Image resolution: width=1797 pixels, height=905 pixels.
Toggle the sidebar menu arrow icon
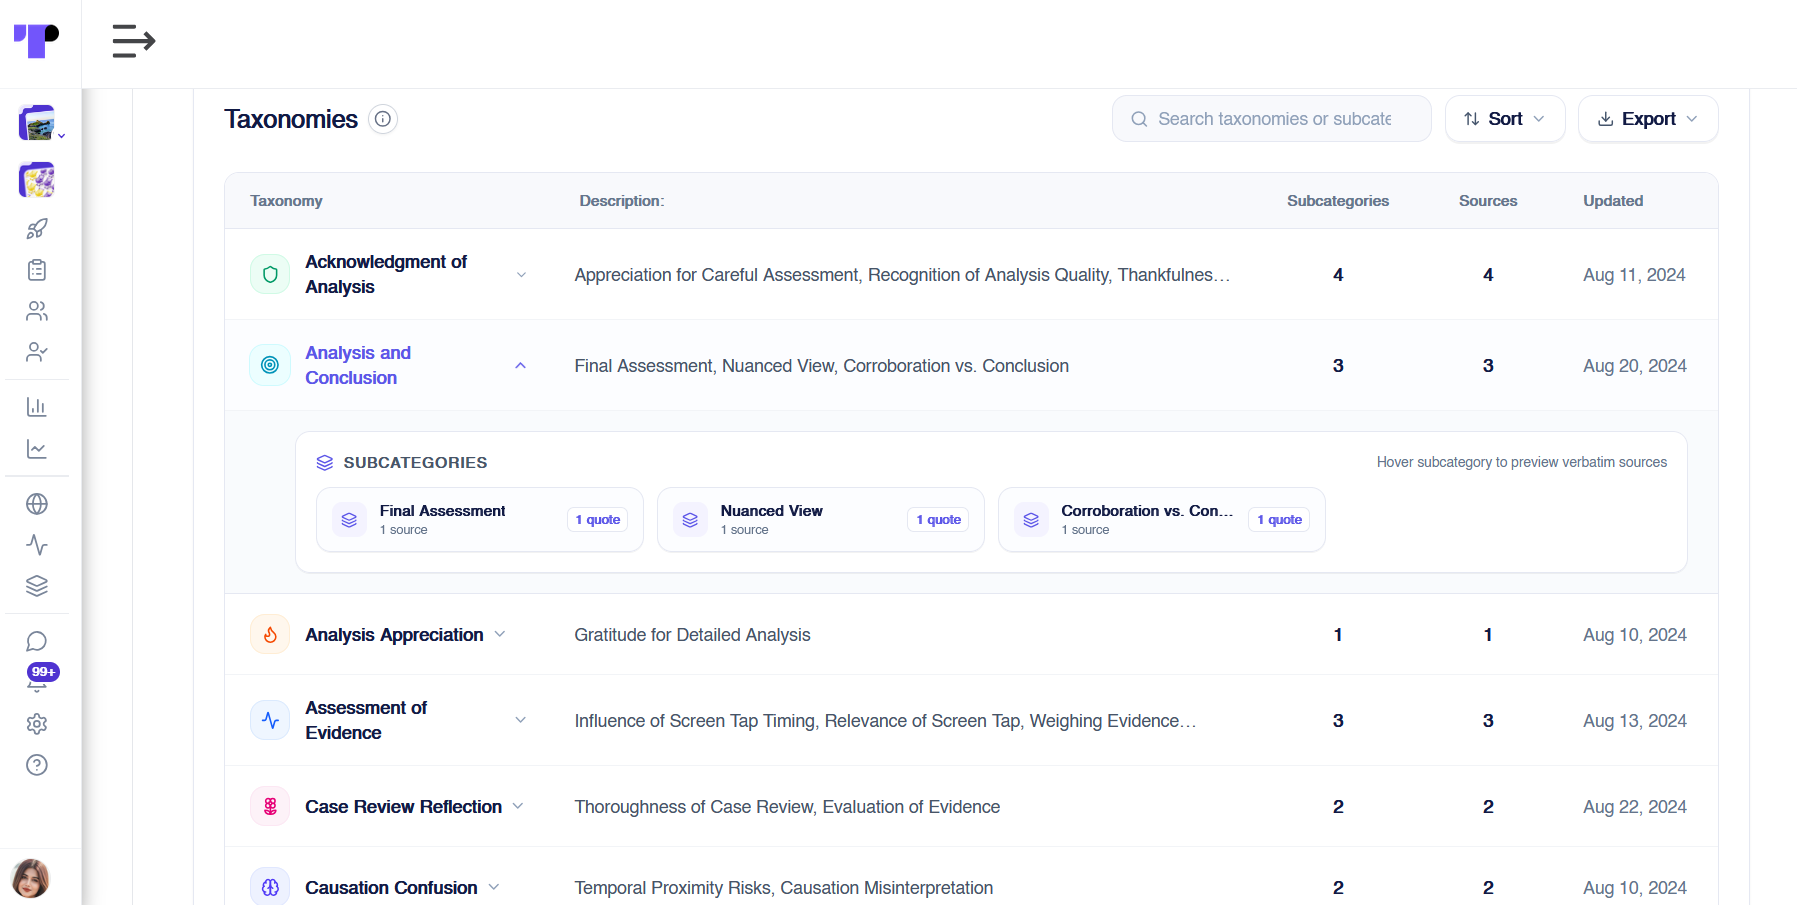(x=133, y=41)
